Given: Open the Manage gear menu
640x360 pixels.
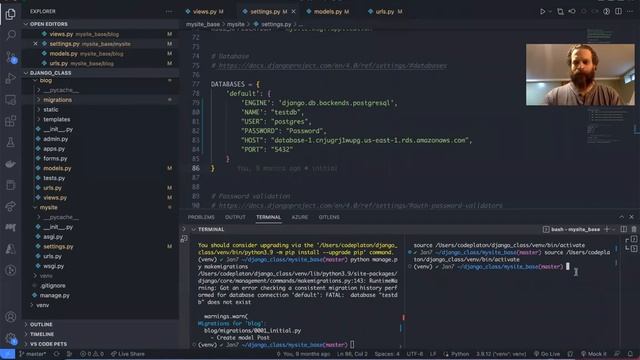Looking at the screenshot, I should pos(11,338).
